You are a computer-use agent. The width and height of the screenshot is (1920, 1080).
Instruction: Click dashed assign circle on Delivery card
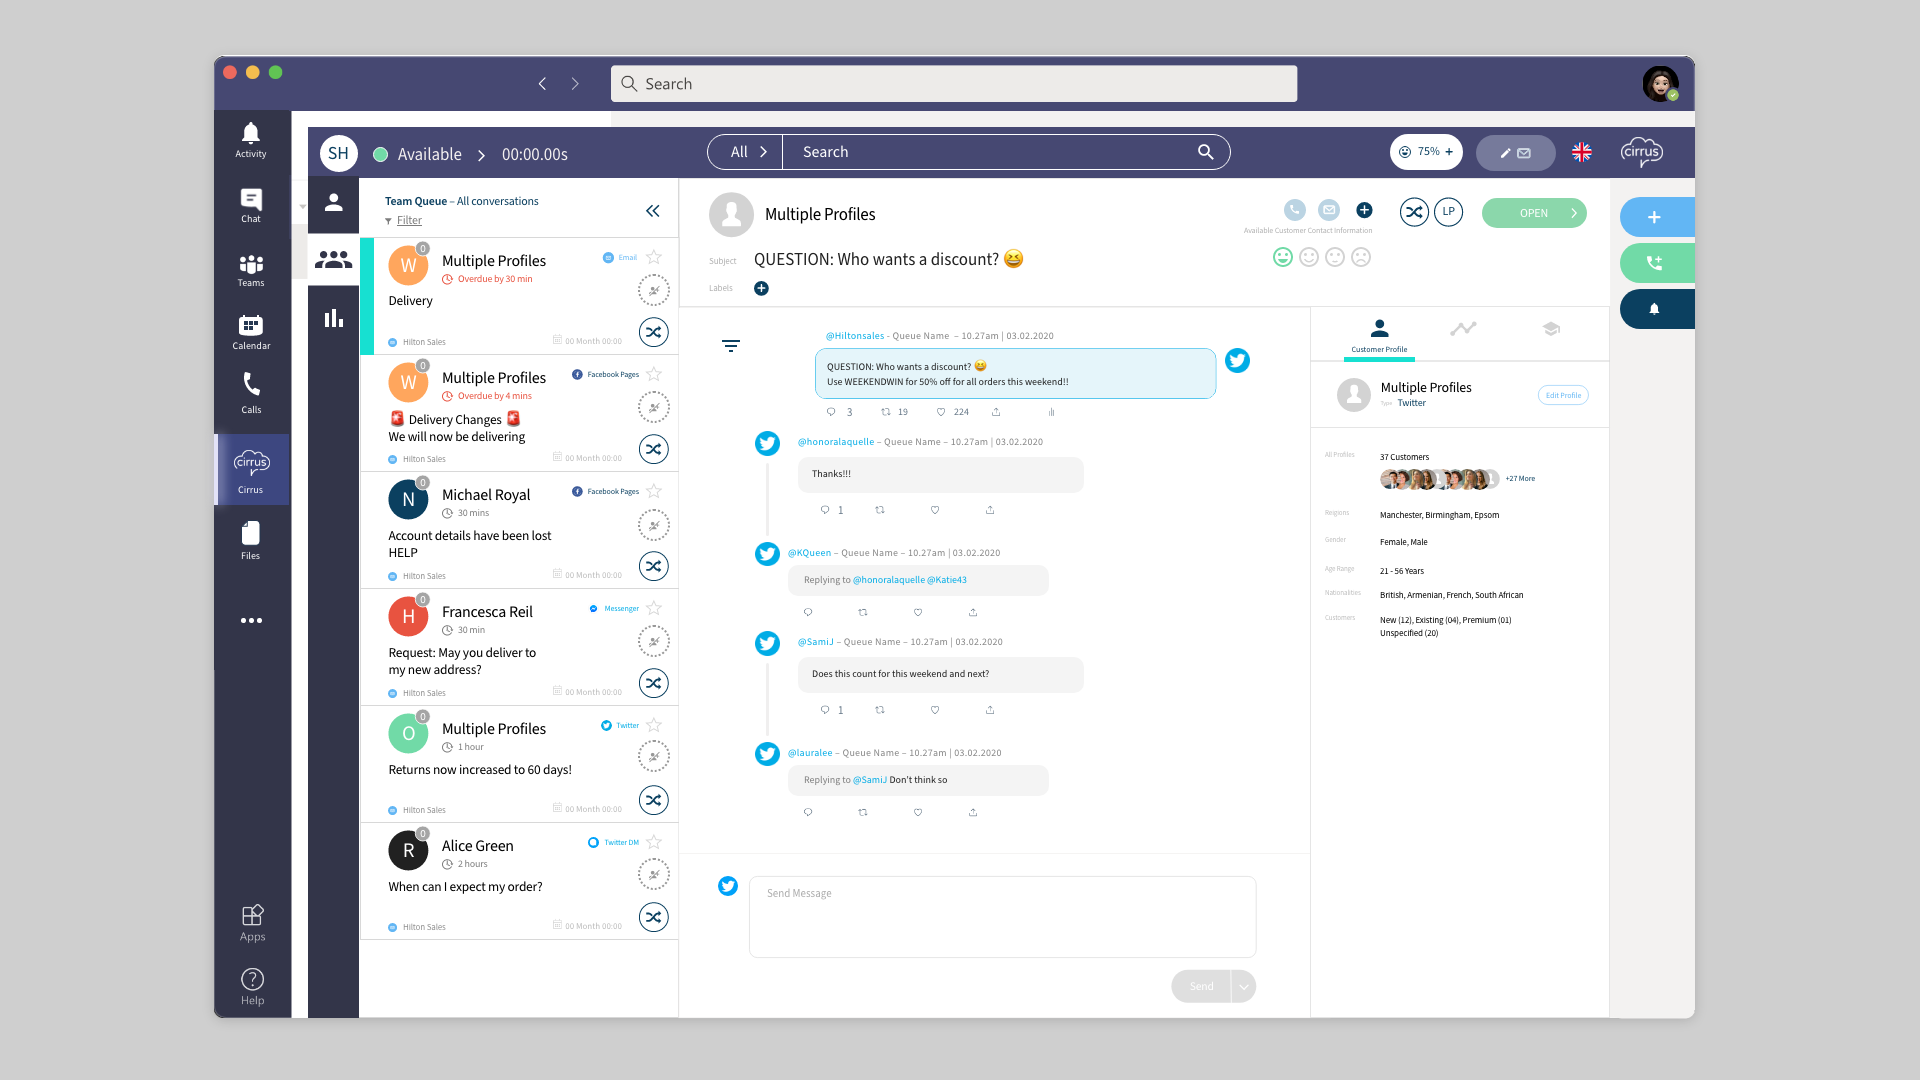coord(654,290)
